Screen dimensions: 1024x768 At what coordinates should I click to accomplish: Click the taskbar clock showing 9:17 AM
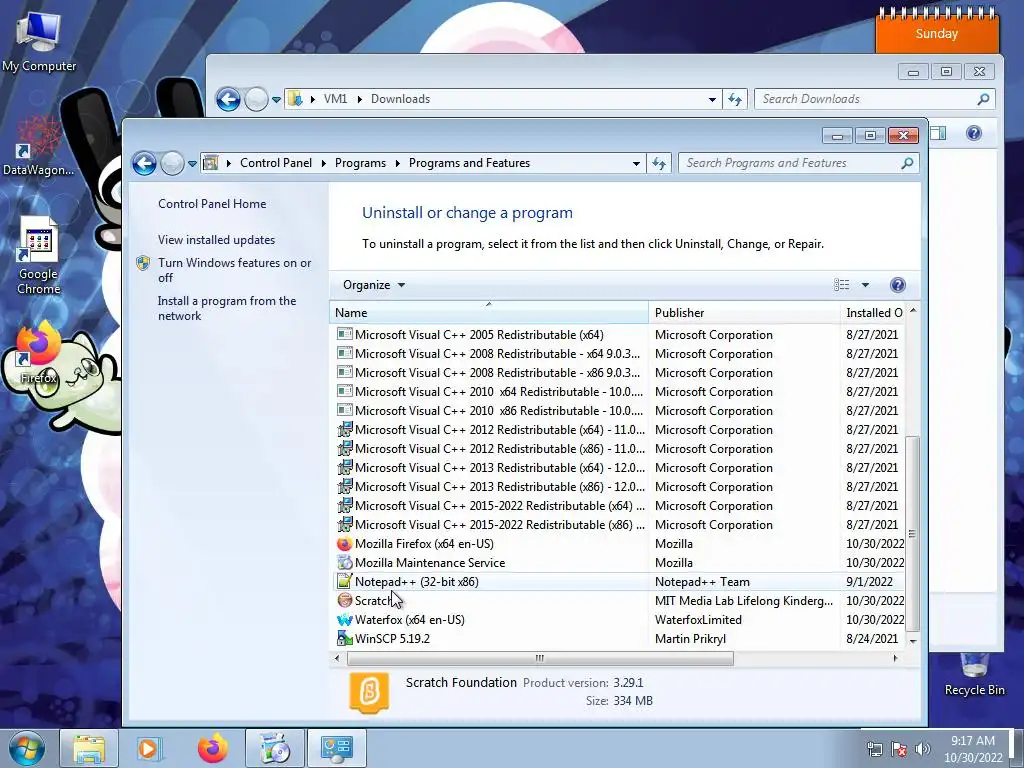(972, 749)
